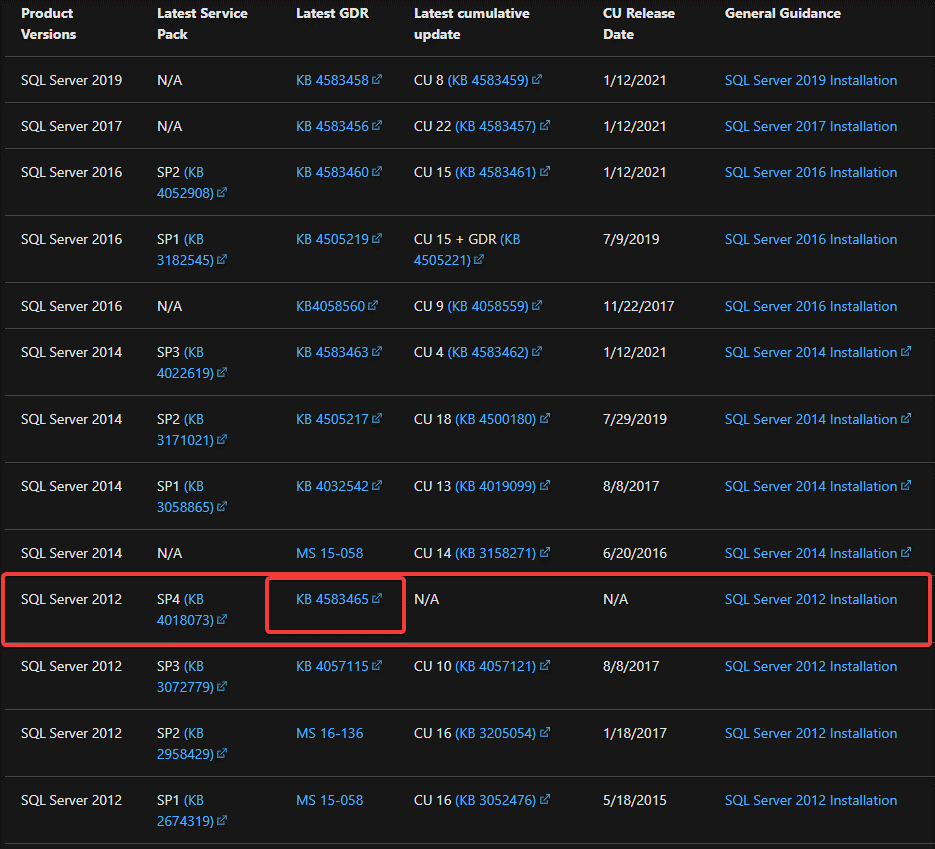Open the CU 16 KB 3205054 link
Screen dimensions: 935x849
coord(496,733)
